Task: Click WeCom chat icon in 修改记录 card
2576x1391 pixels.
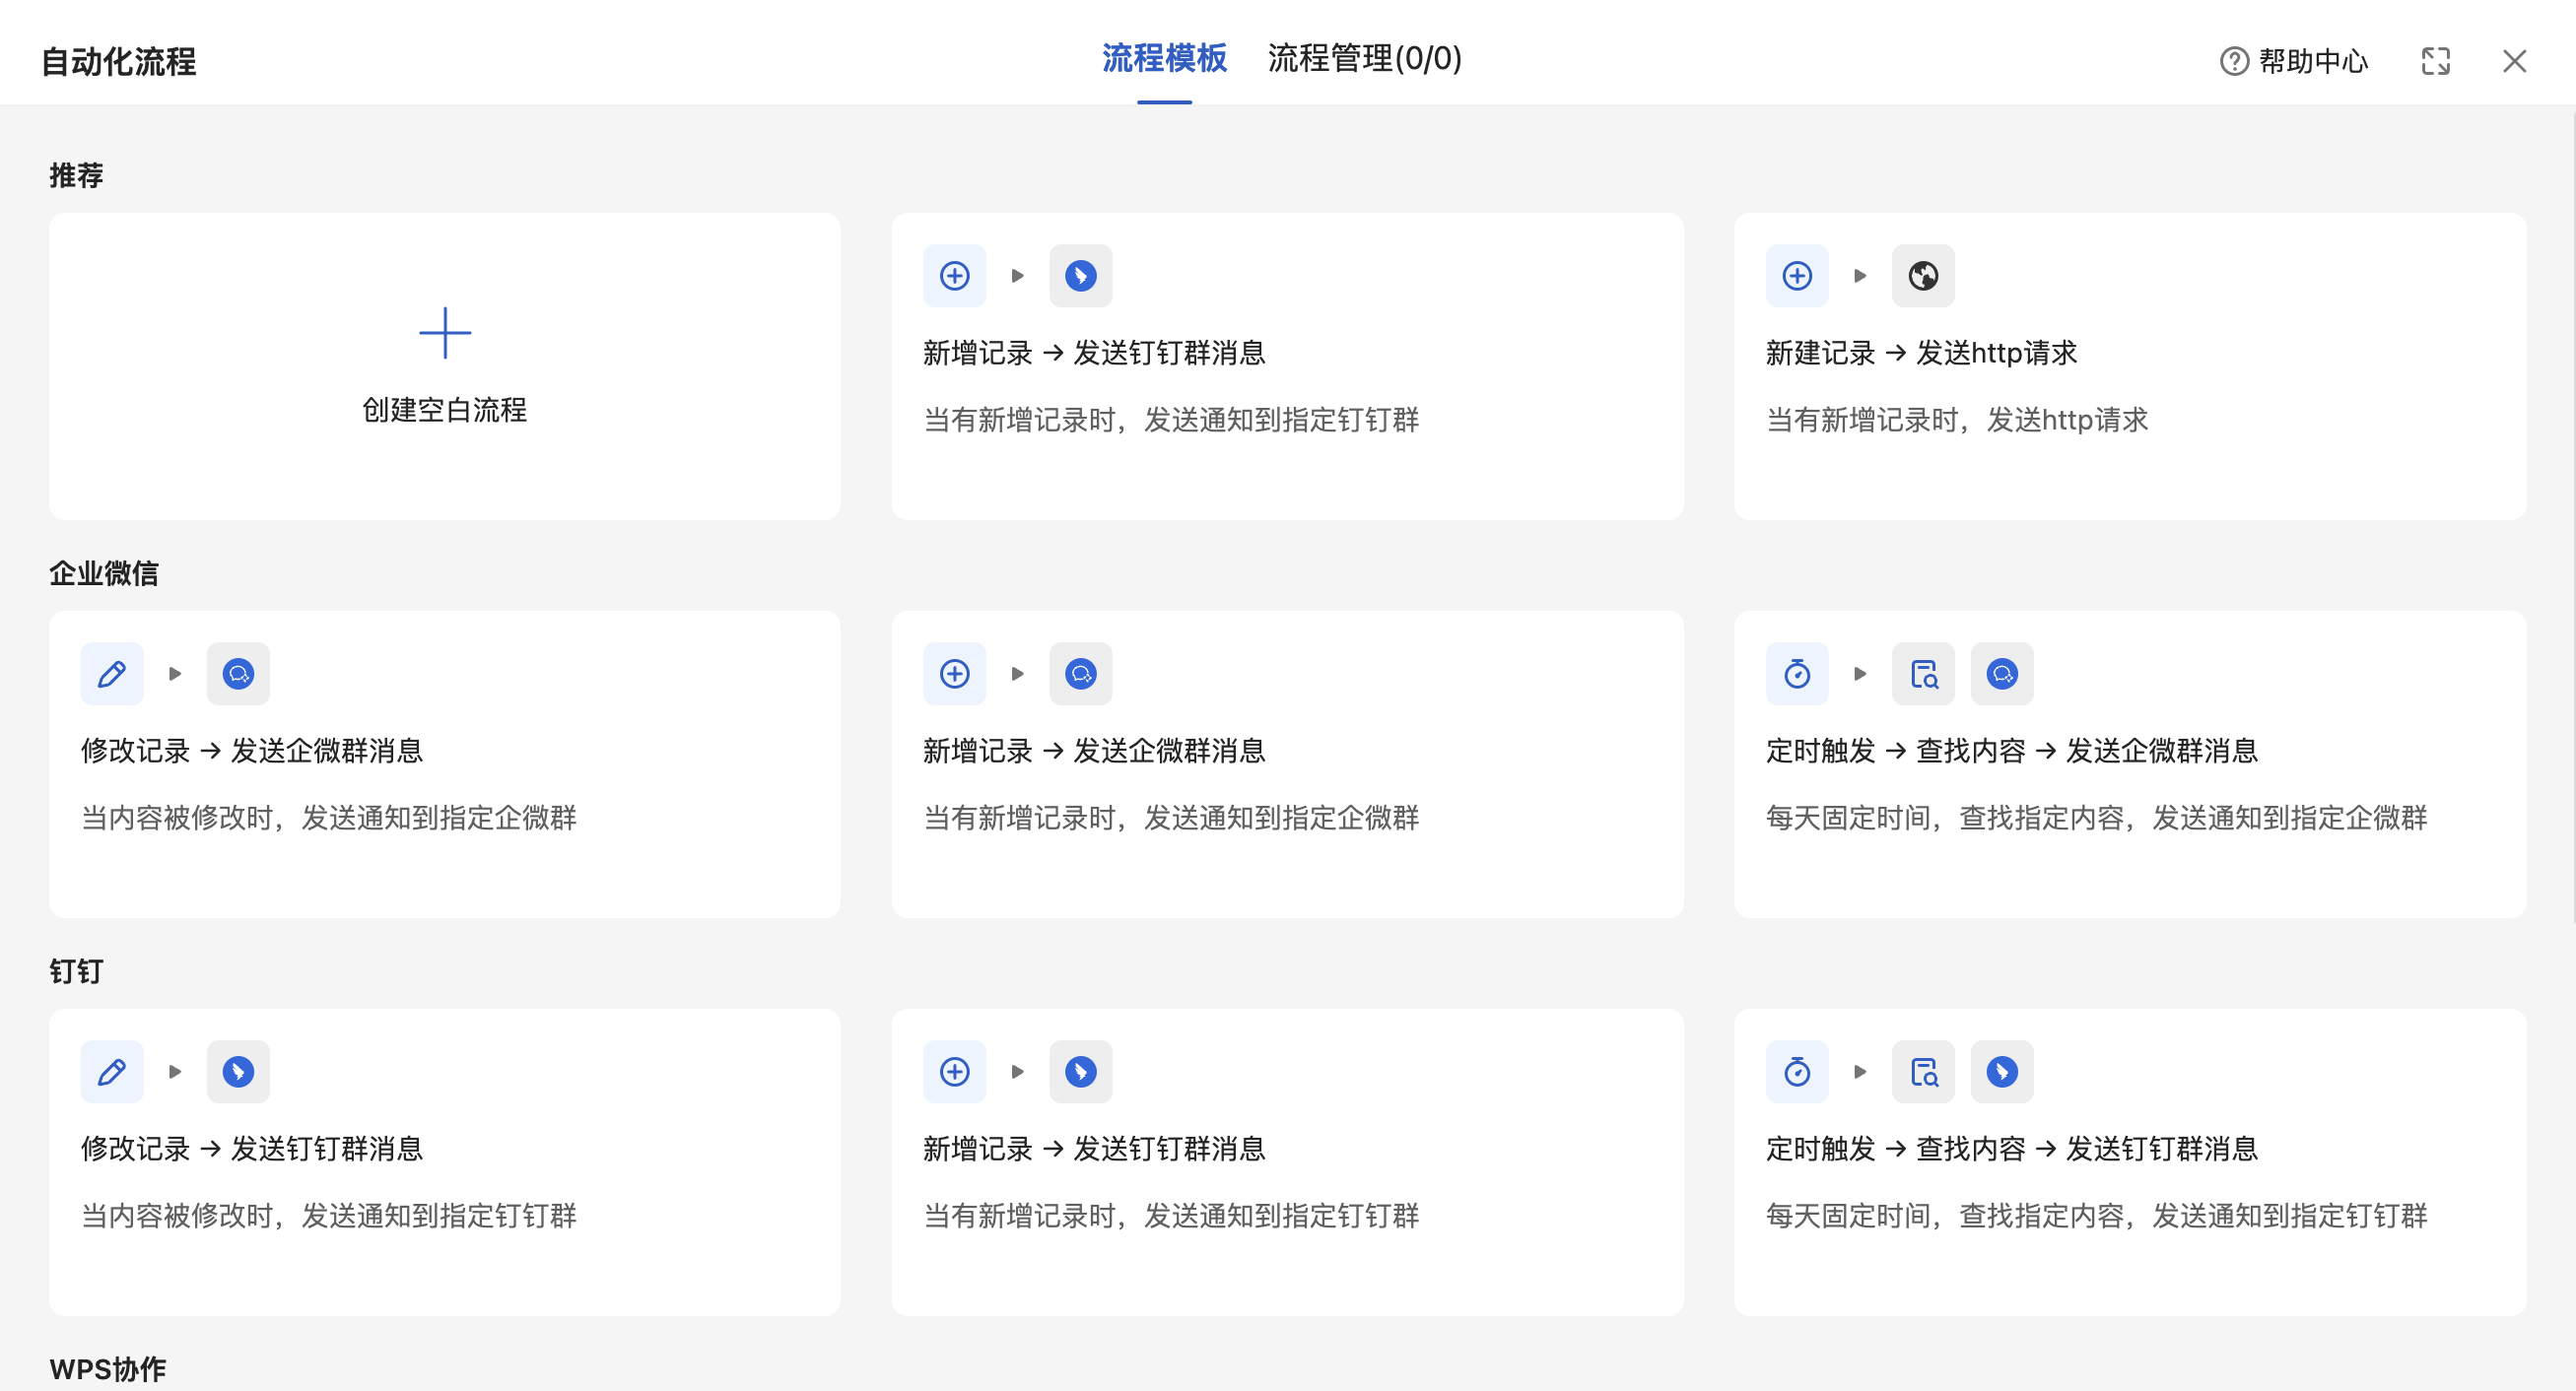Action: [x=238, y=674]
